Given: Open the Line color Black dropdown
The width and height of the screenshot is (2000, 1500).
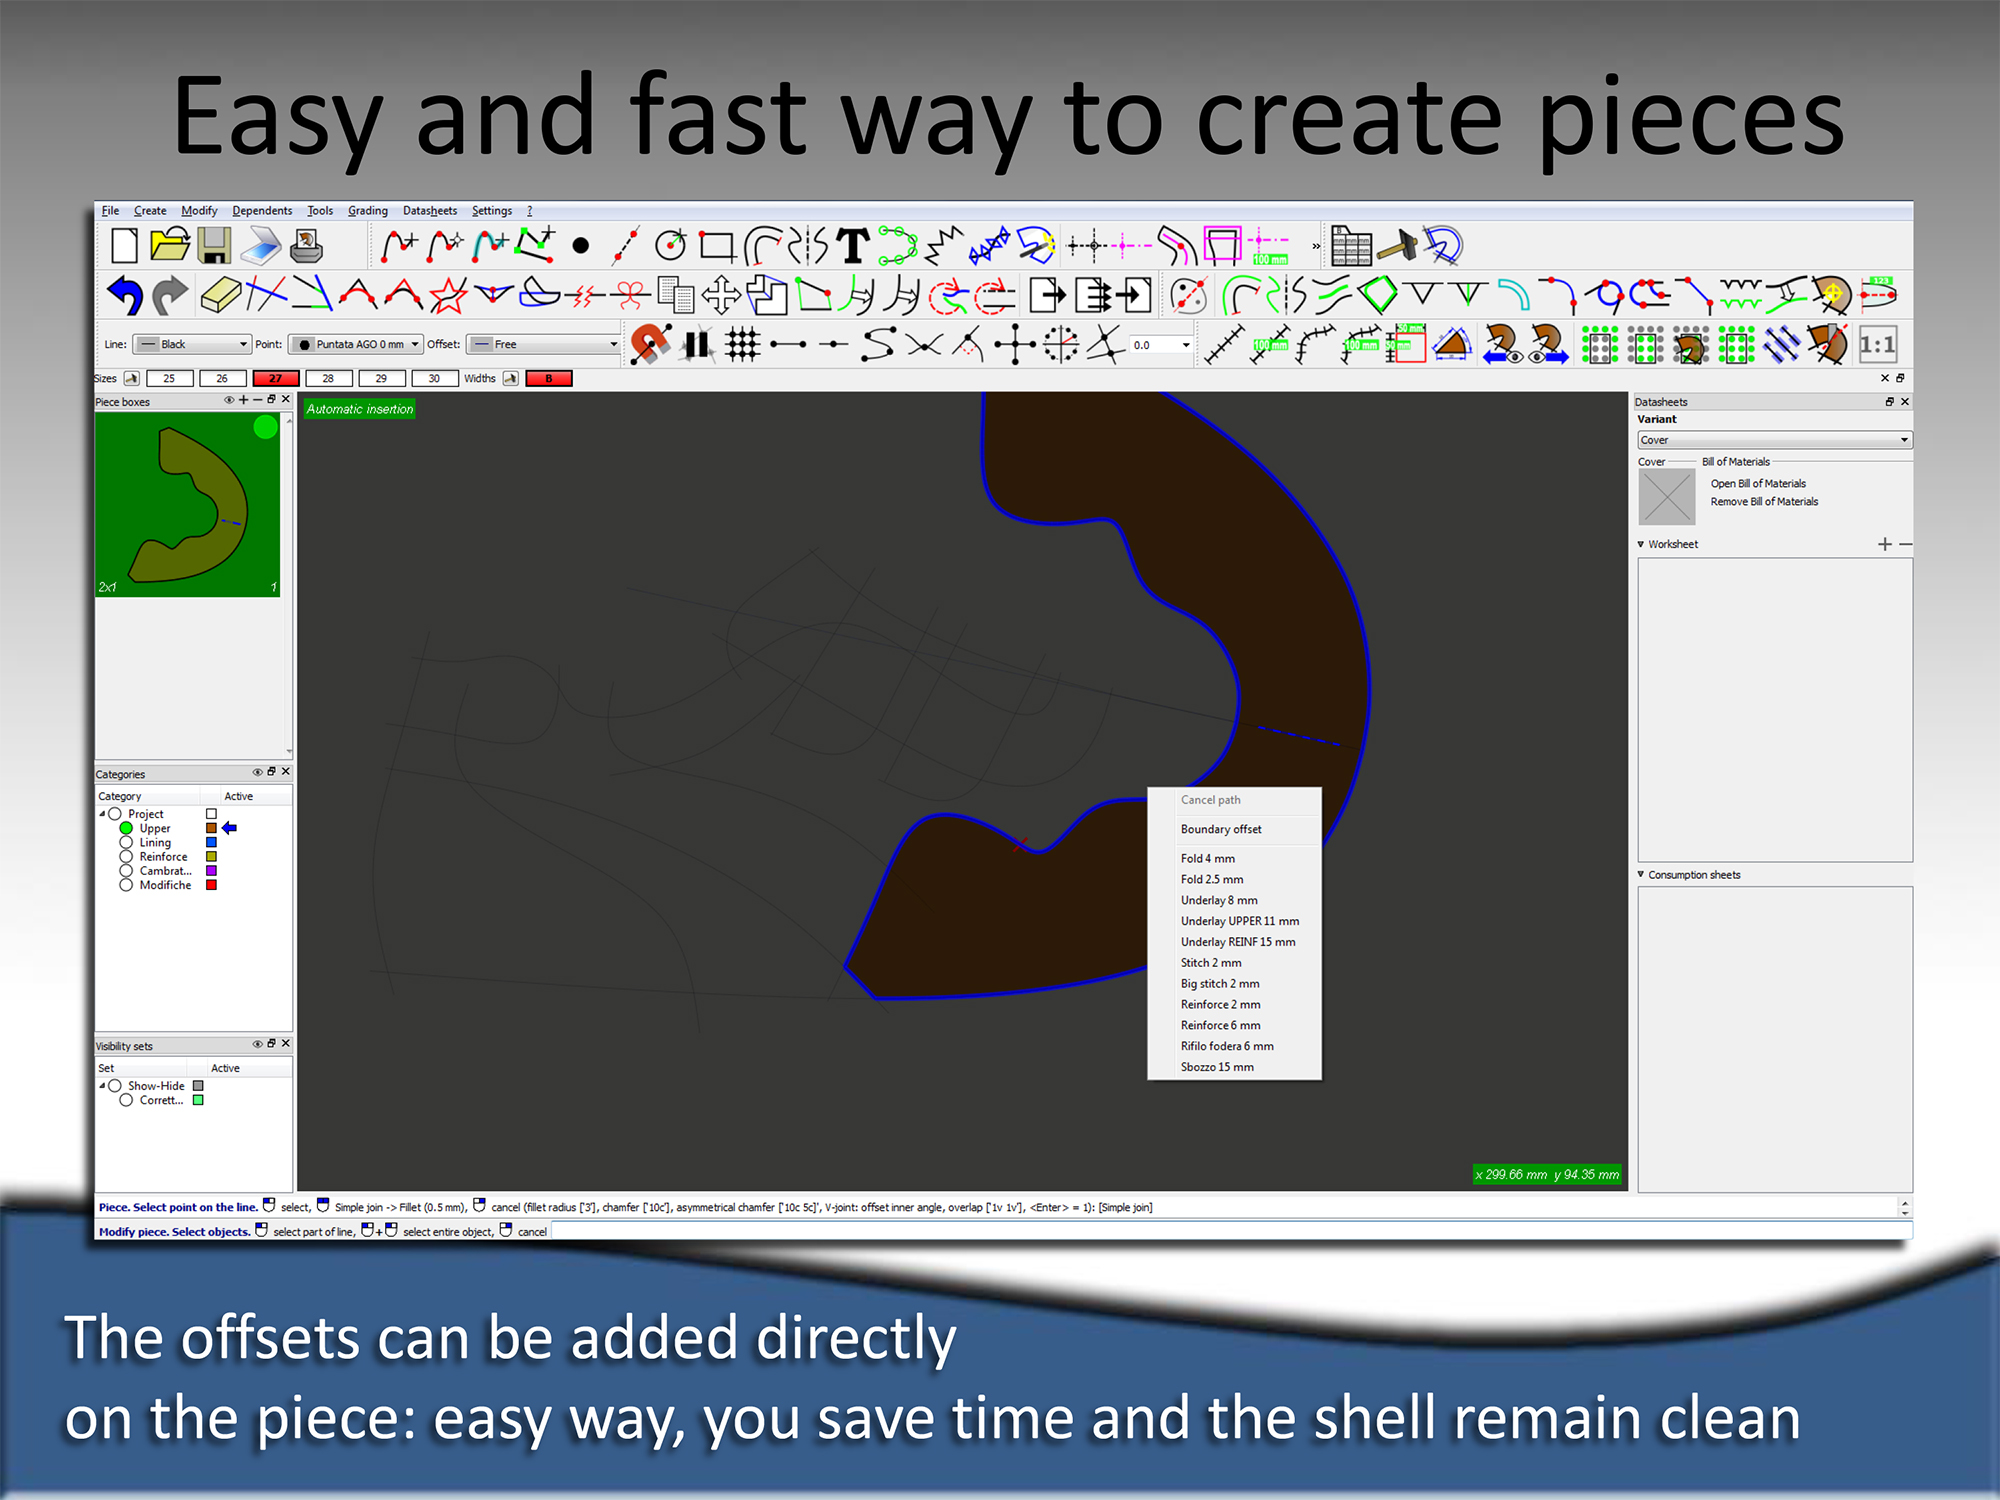Looking at the screenshot, I should [x=192, y=344].
